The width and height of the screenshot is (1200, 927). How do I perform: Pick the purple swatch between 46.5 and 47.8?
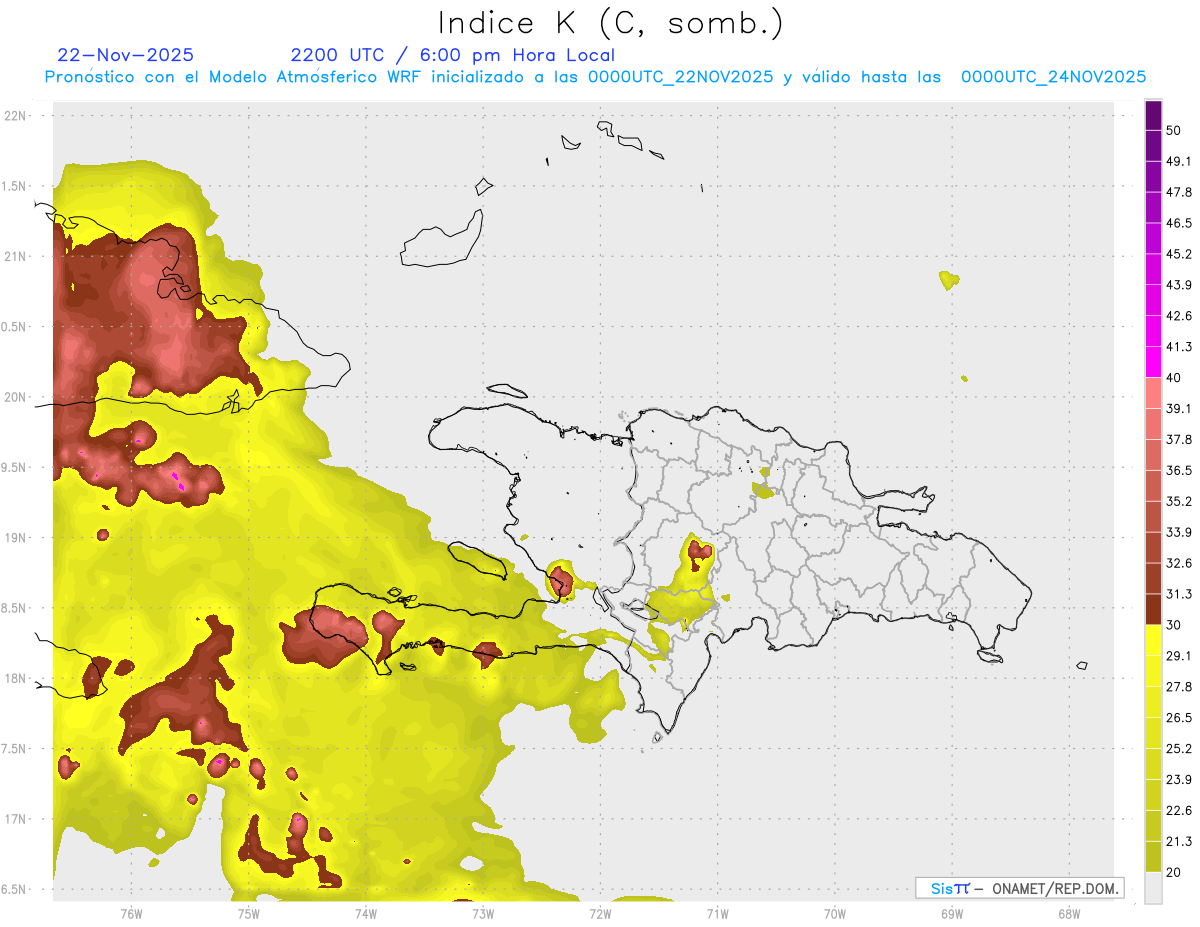click(1153, 208)
